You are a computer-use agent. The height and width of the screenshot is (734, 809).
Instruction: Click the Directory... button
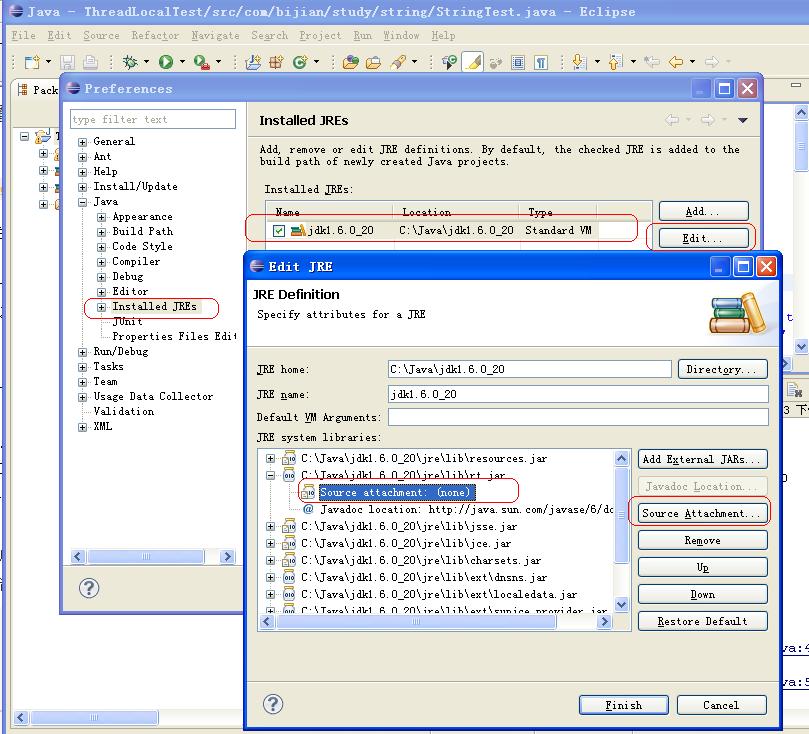722,369
